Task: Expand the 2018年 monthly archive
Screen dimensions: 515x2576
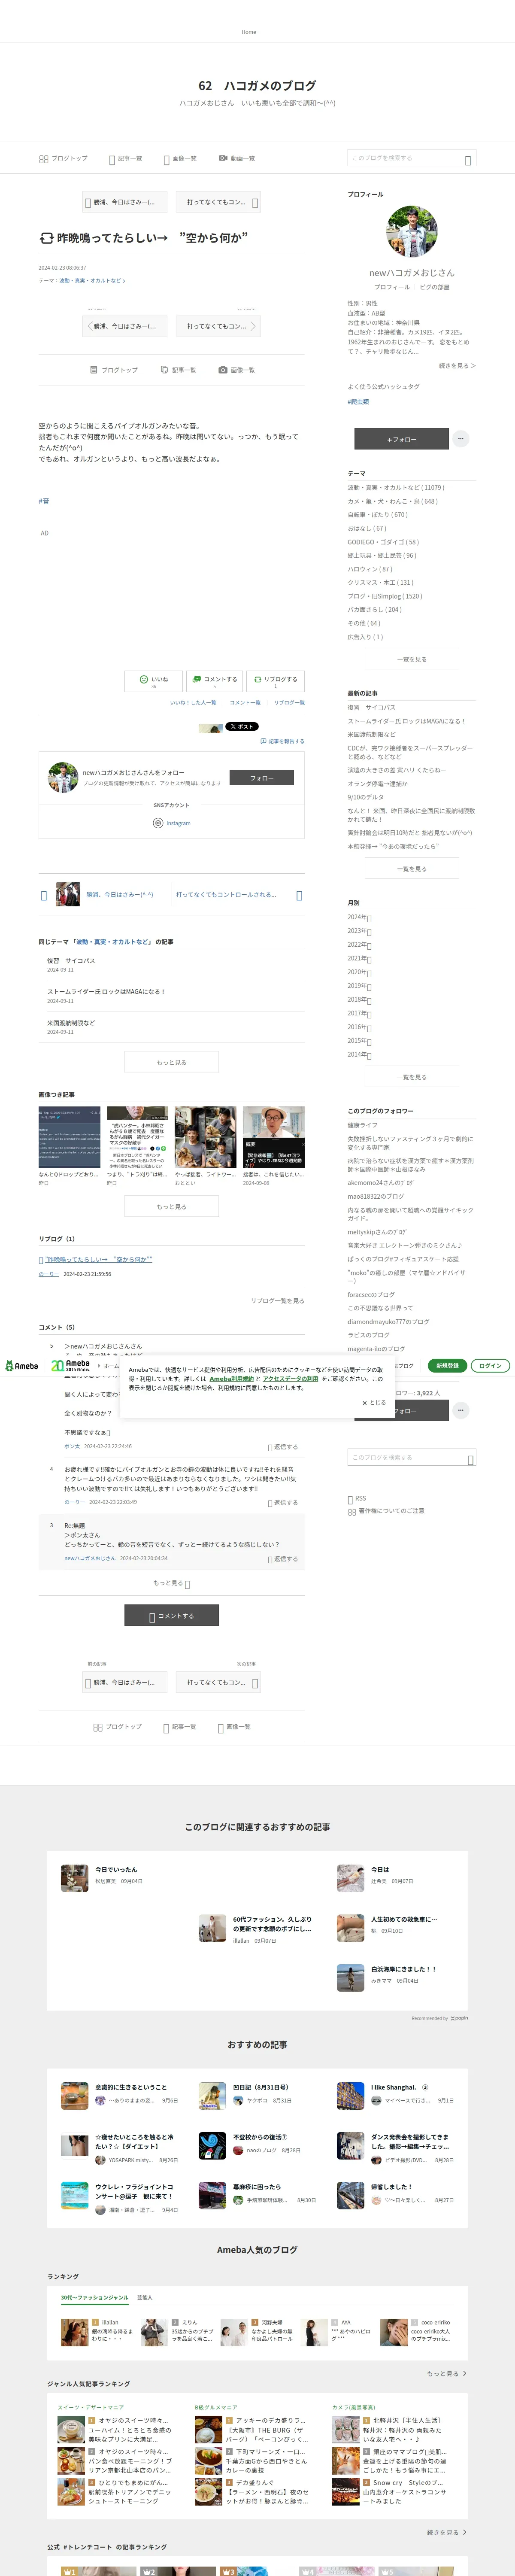Action: coord(360,999)
